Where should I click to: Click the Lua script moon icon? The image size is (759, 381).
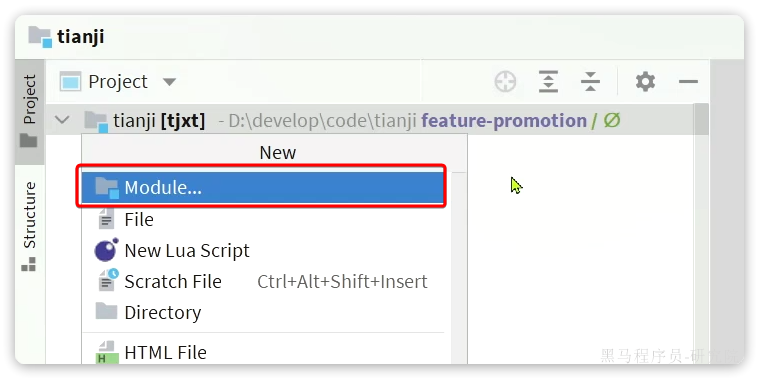106,250
